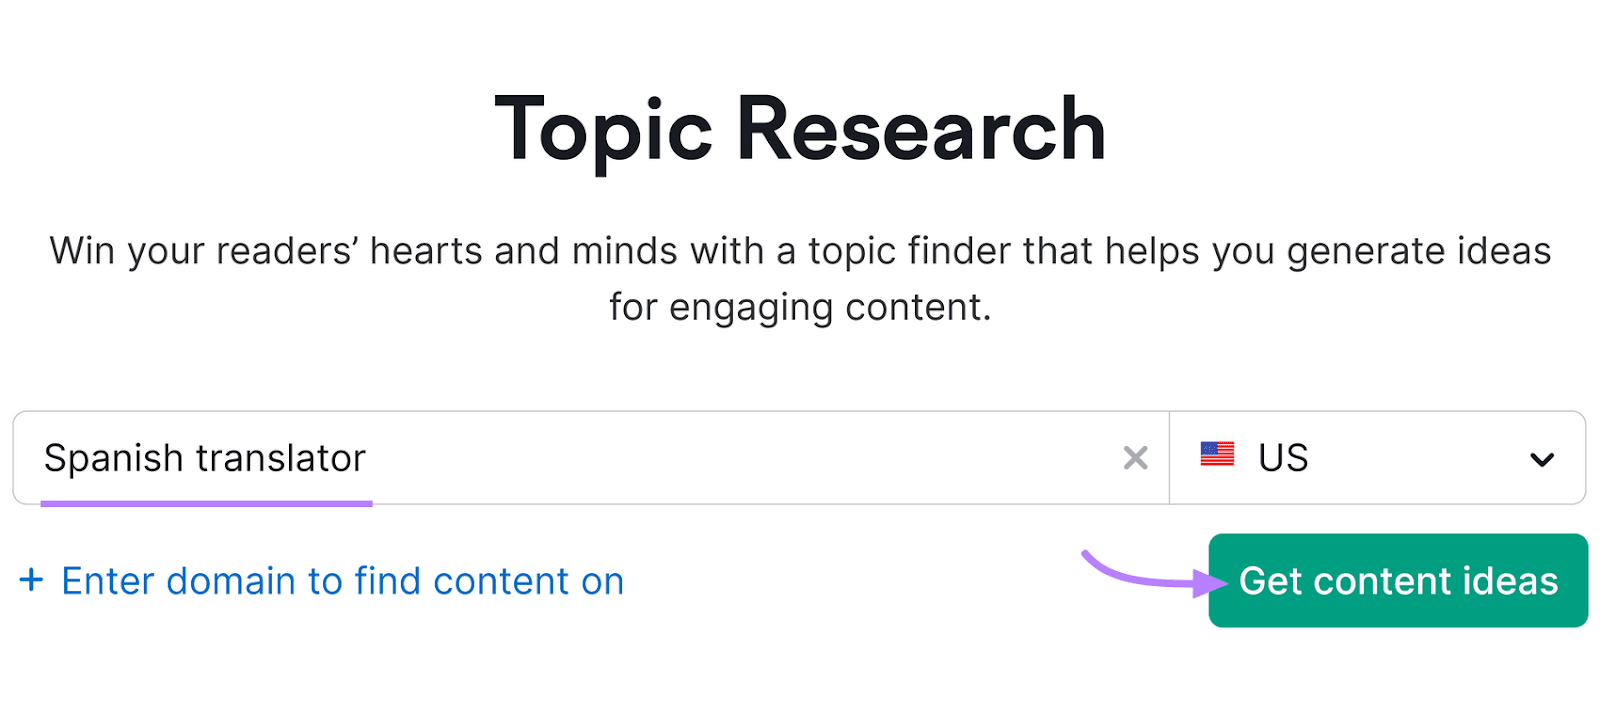Click the Spanish translator text in search box
Screen dimensions: 1600x715
(204, 458)
